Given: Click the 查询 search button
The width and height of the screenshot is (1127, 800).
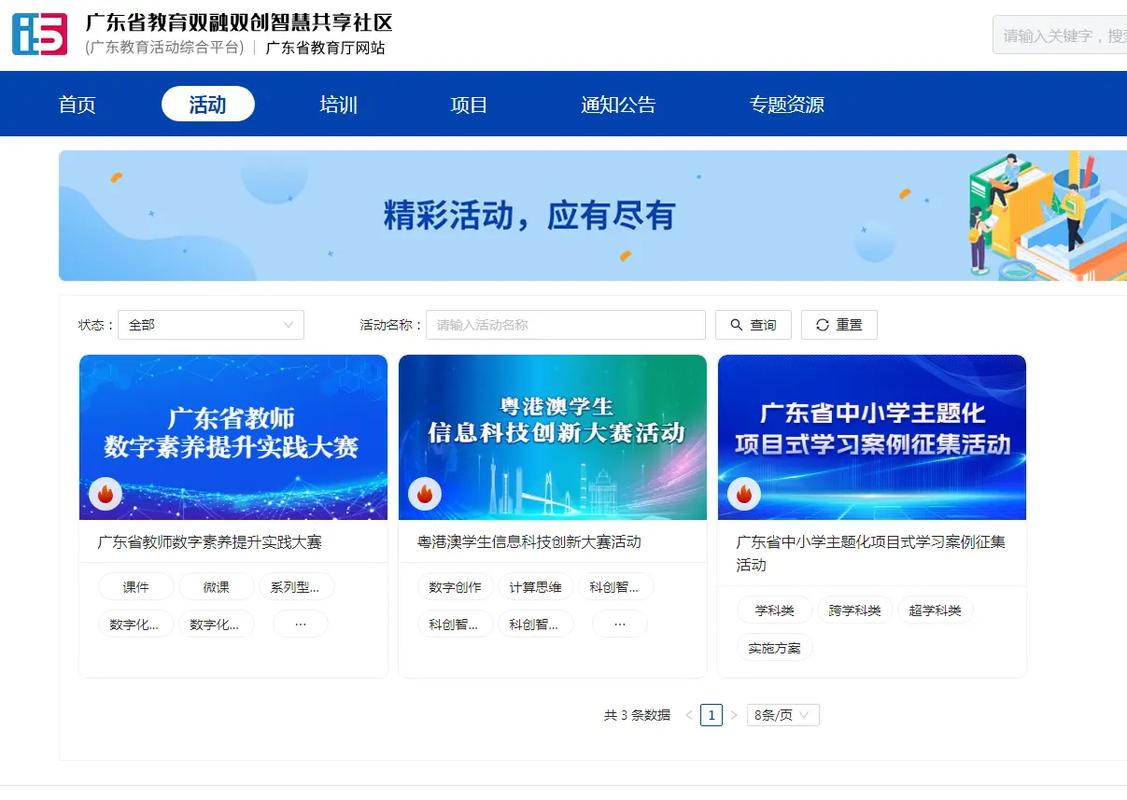Looking at the screenshot, I should pyautogui.click(x=753, y=324).
